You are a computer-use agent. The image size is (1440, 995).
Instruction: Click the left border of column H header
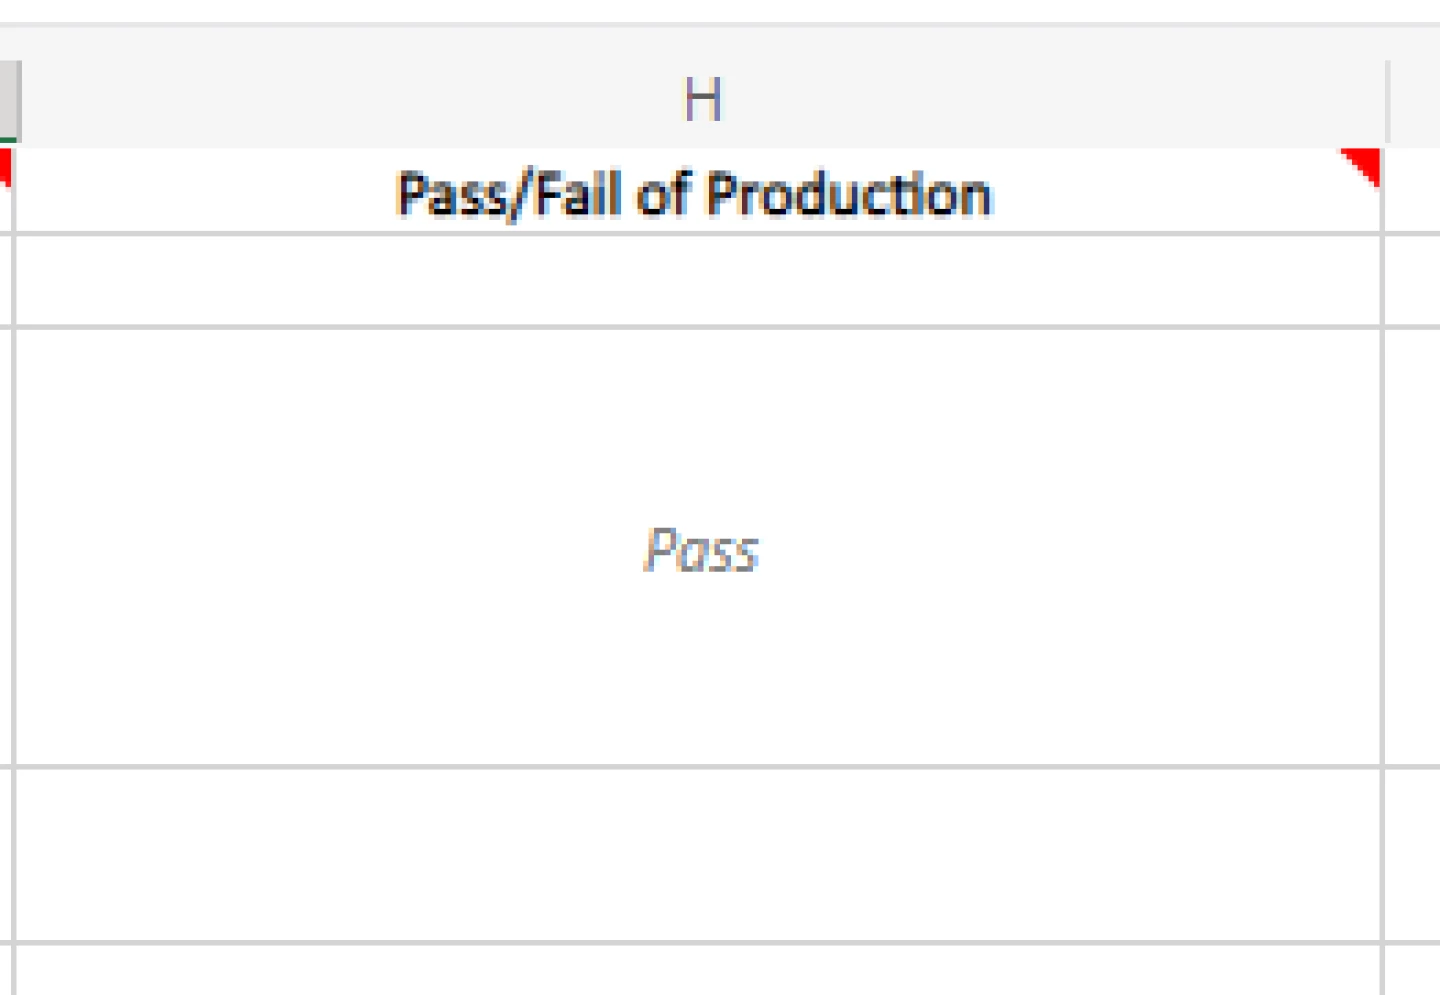20,100
